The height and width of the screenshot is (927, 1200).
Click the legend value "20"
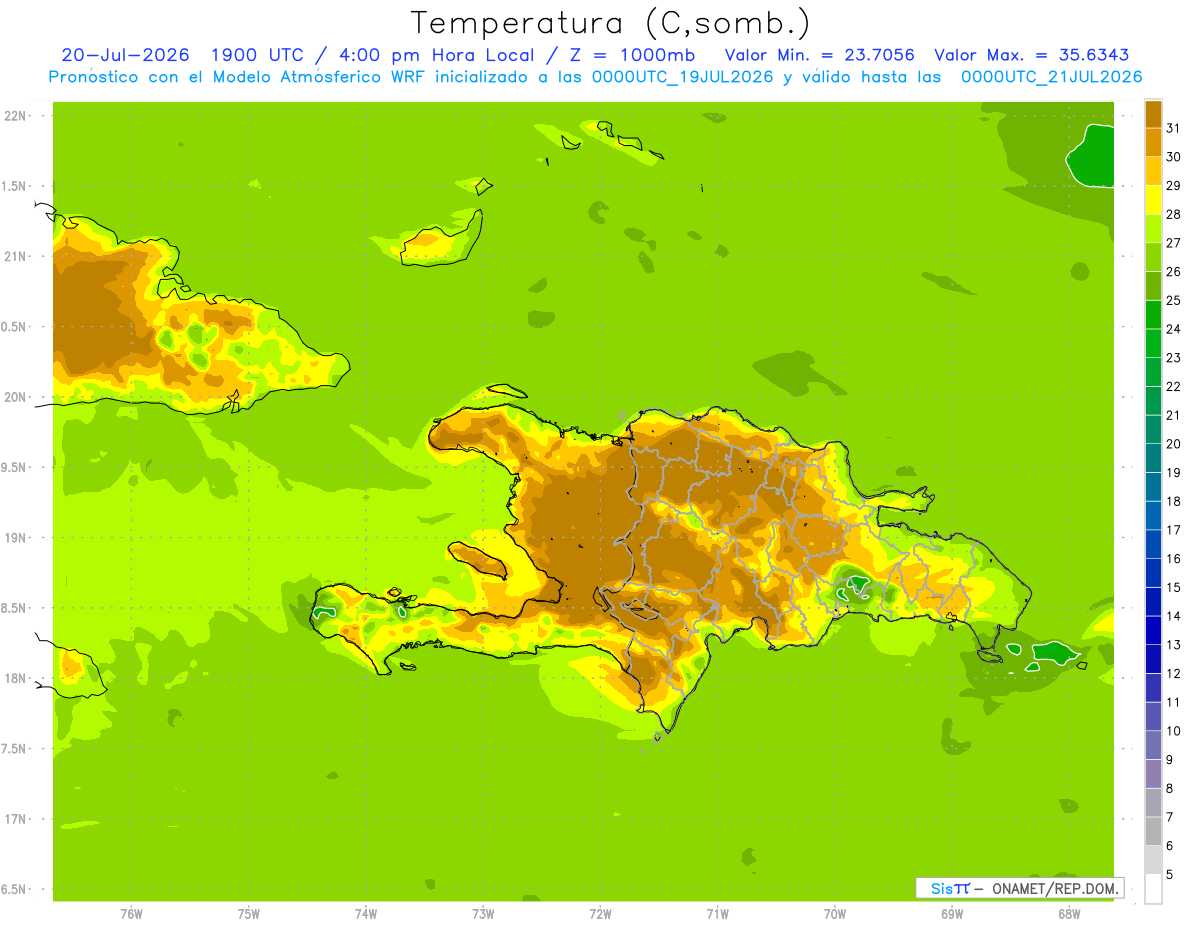click(x=1173, y=444)
